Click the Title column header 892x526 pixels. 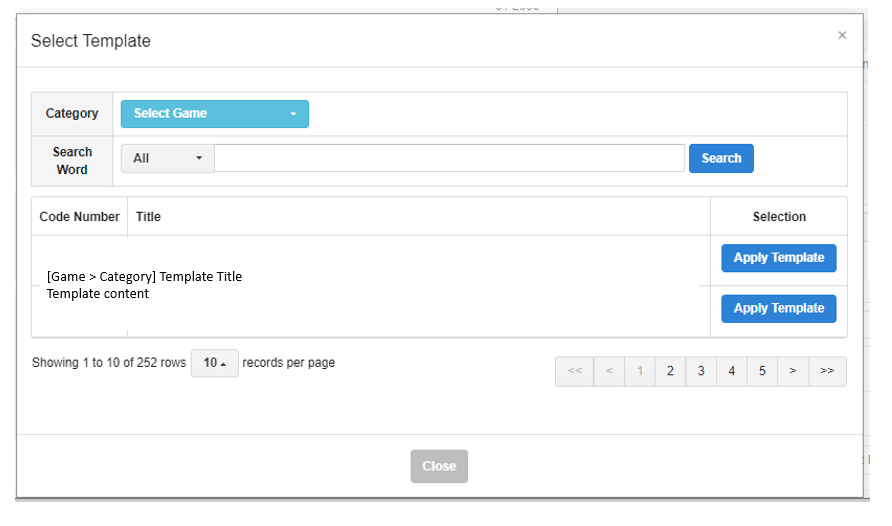coord(148,217)
